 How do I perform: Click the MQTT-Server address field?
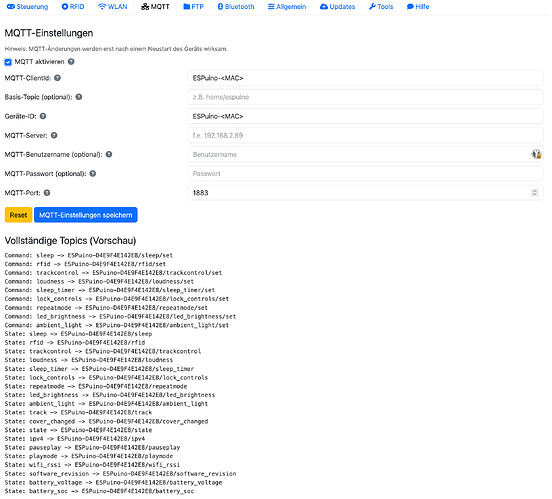point(365,135)
